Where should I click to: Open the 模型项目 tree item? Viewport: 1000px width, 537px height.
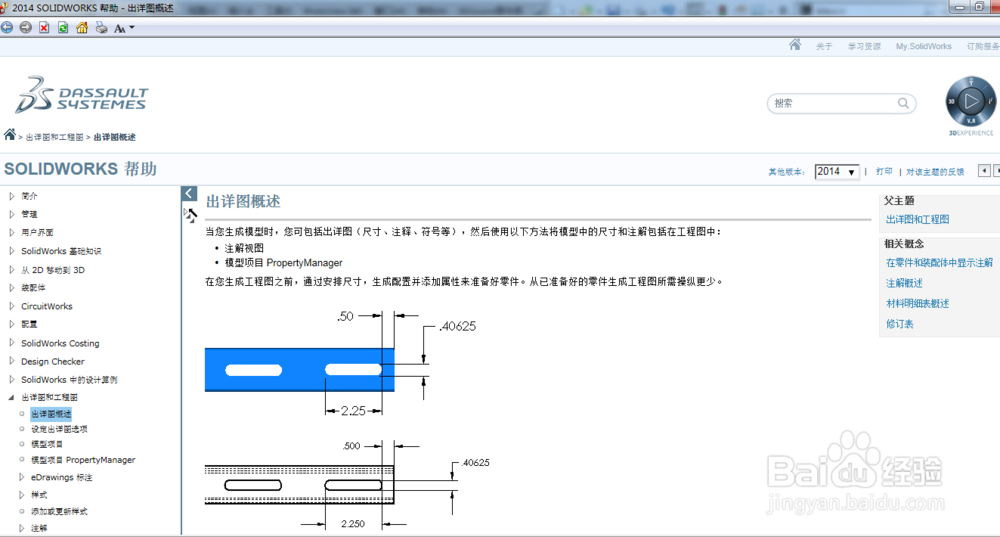(x=47, y=444)
